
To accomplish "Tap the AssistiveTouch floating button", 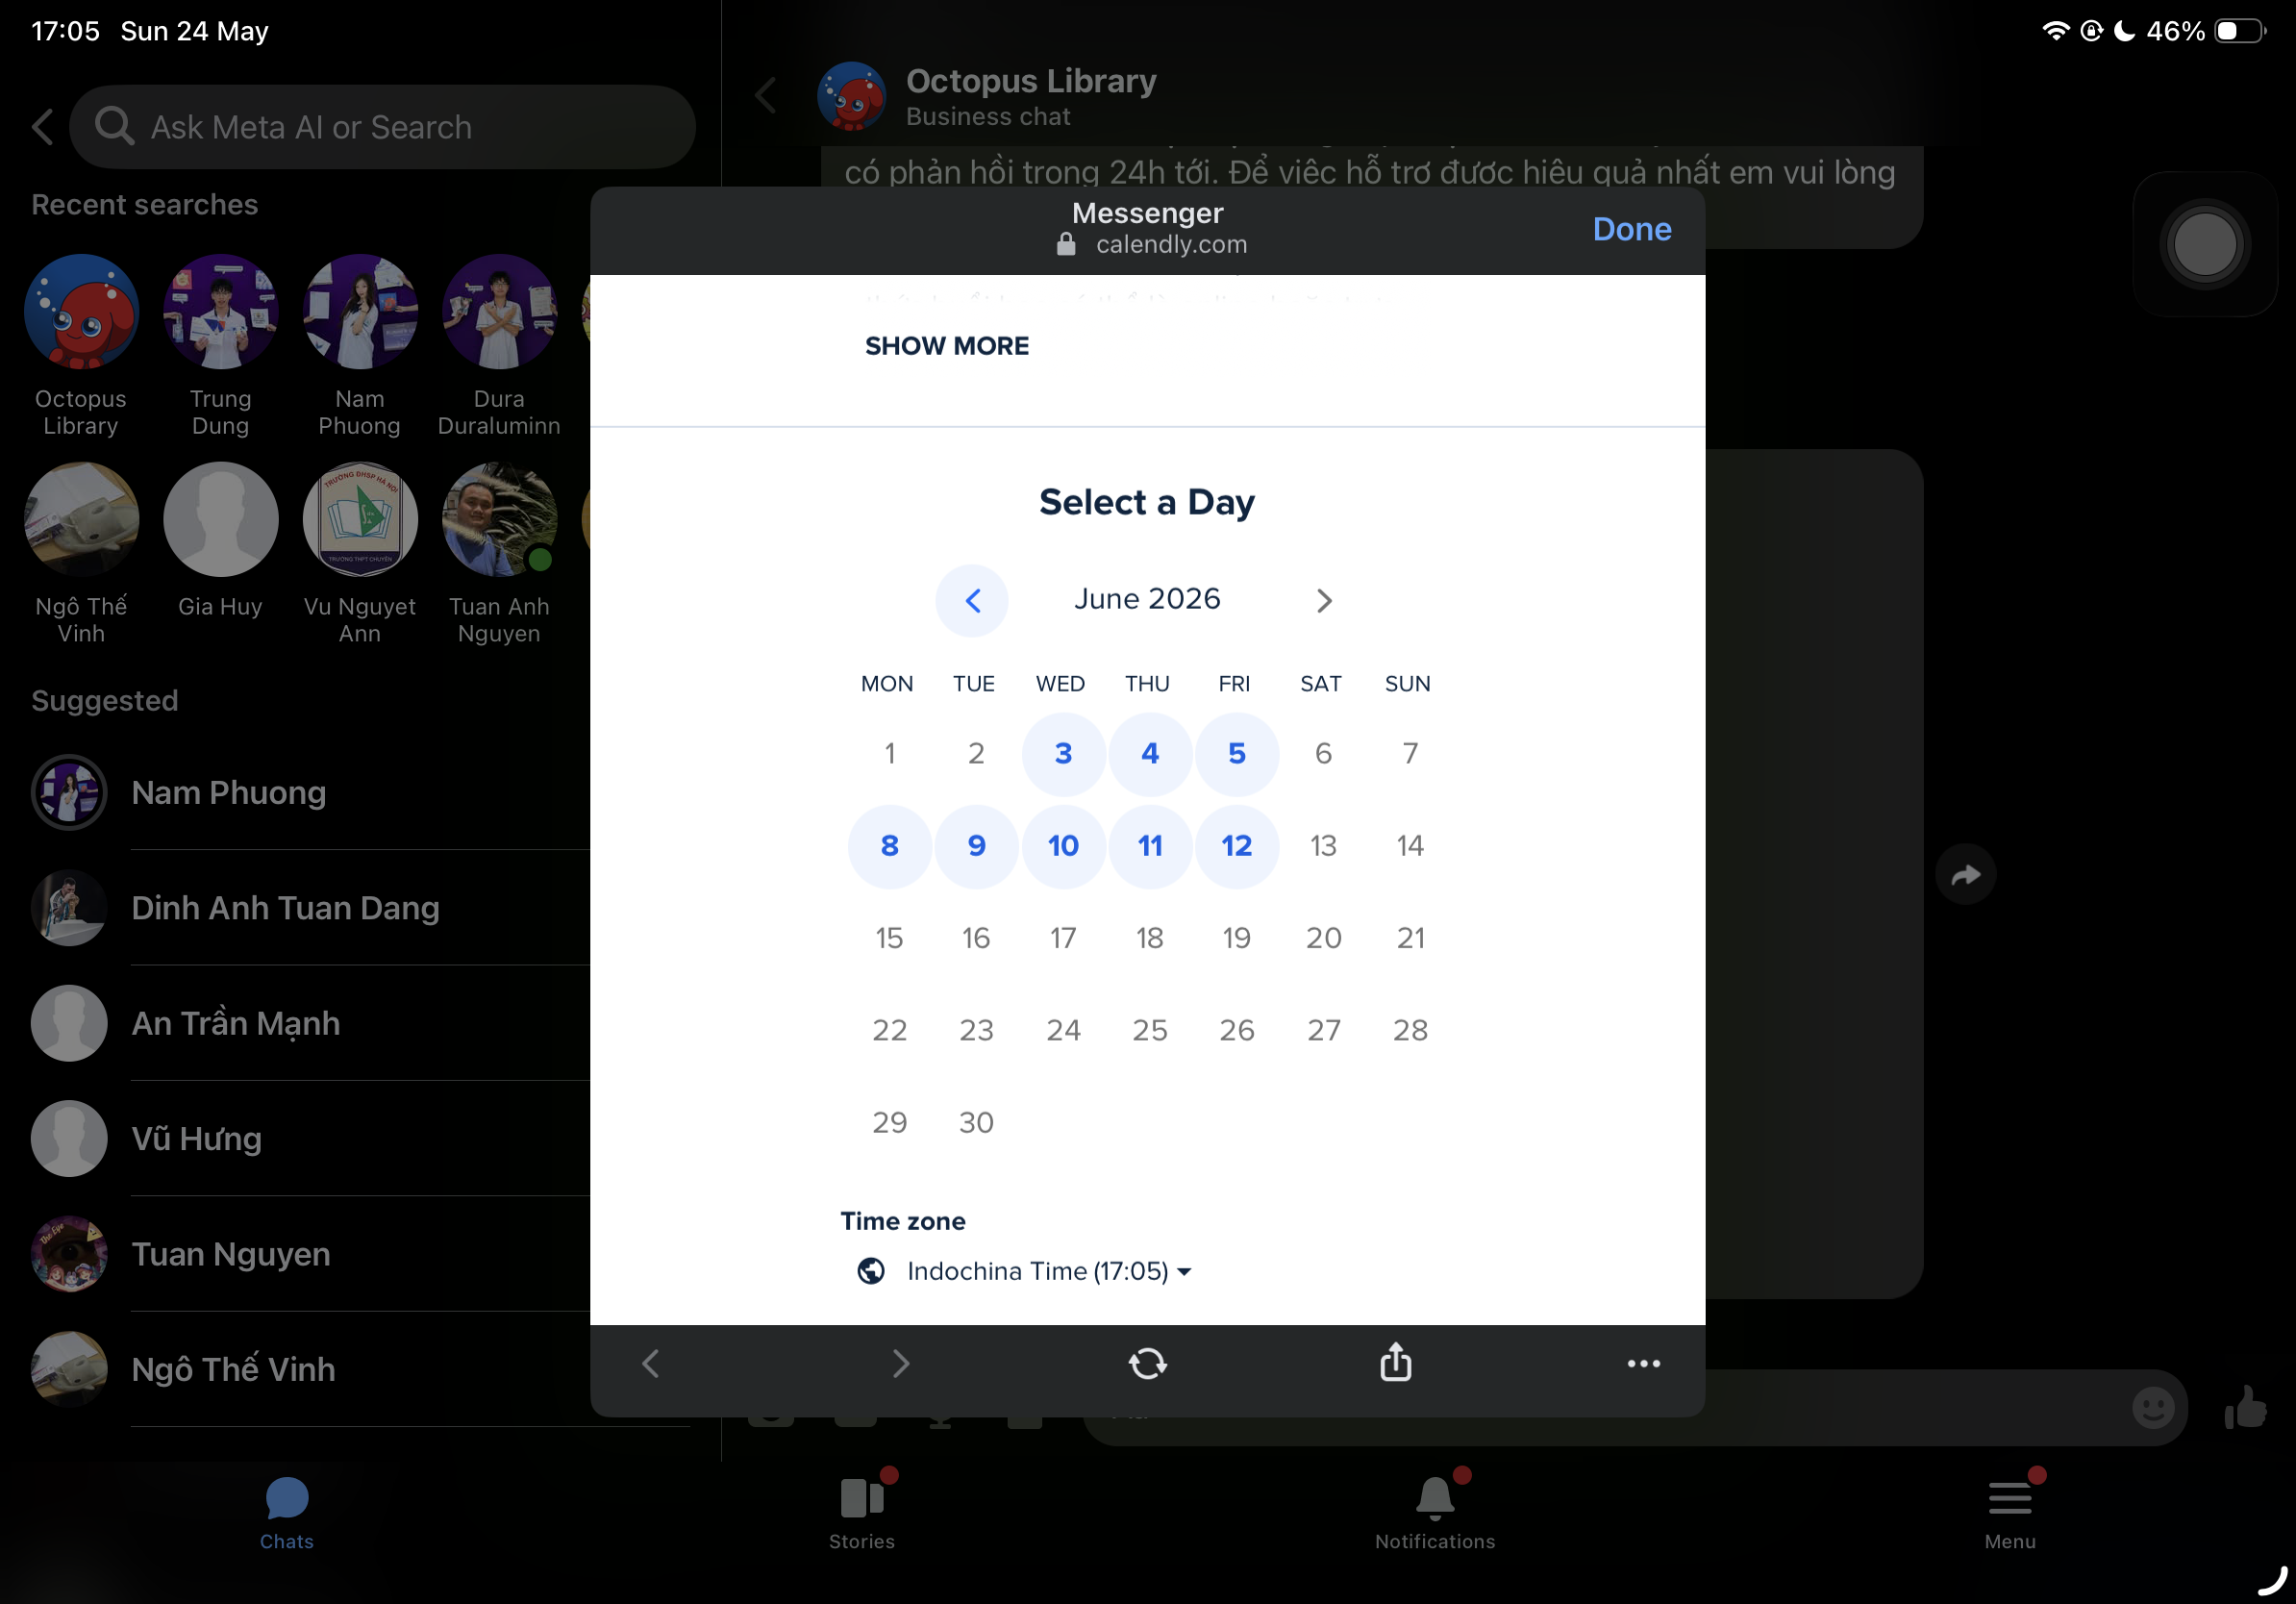I will pyautogui.click(x=2205, y=244).
